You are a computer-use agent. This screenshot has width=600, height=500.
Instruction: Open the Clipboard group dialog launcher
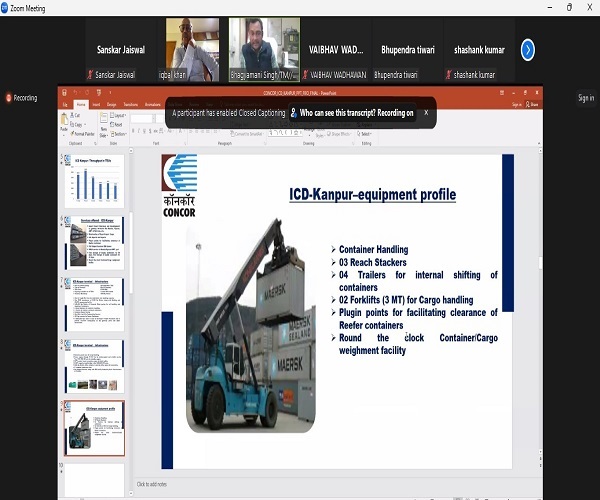(95, 143)
